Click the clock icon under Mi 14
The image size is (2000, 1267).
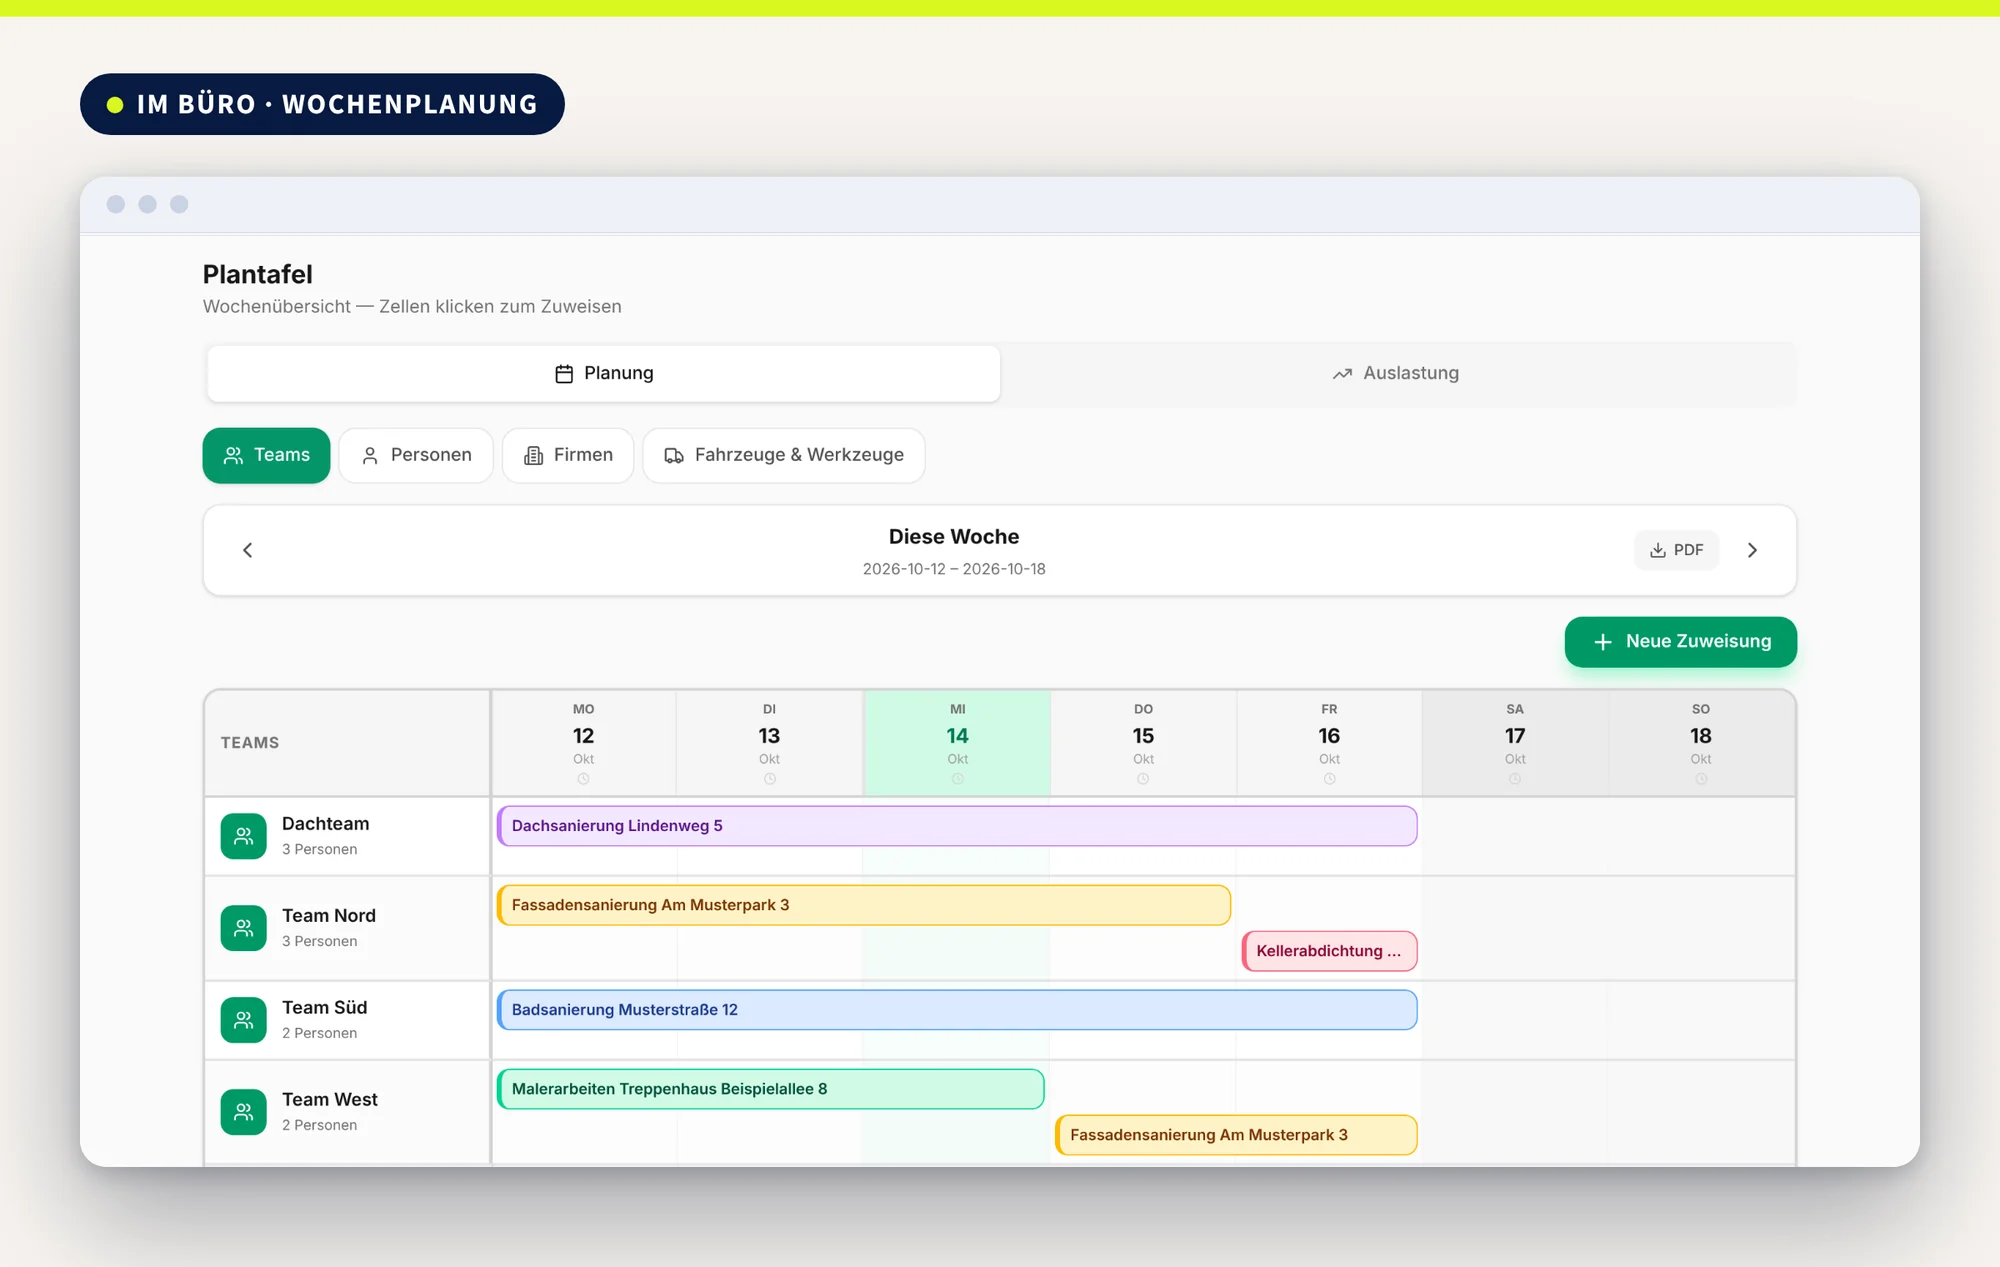(x=957, y=779)
